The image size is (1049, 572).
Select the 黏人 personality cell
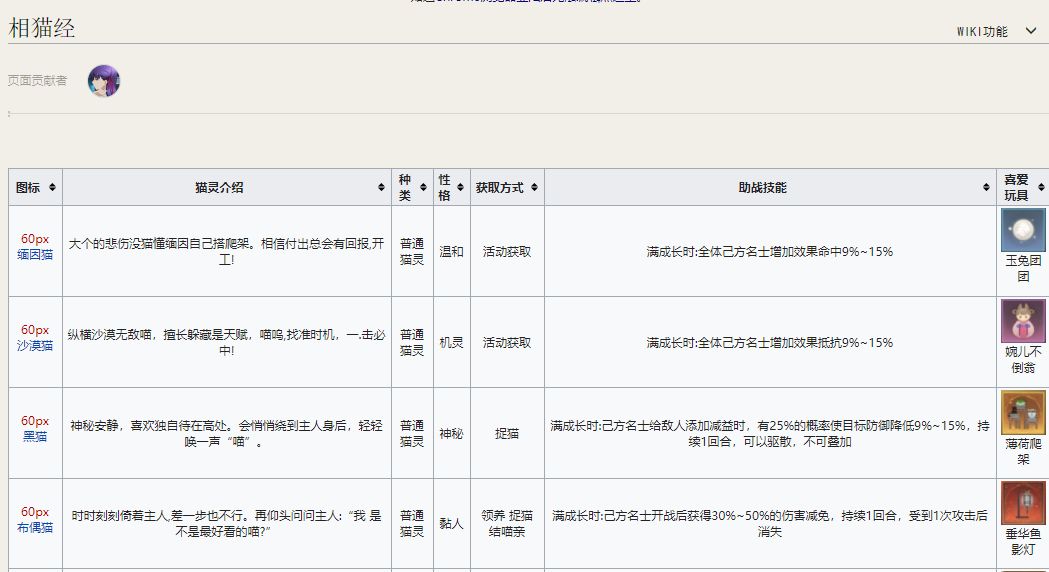(452, 524)
